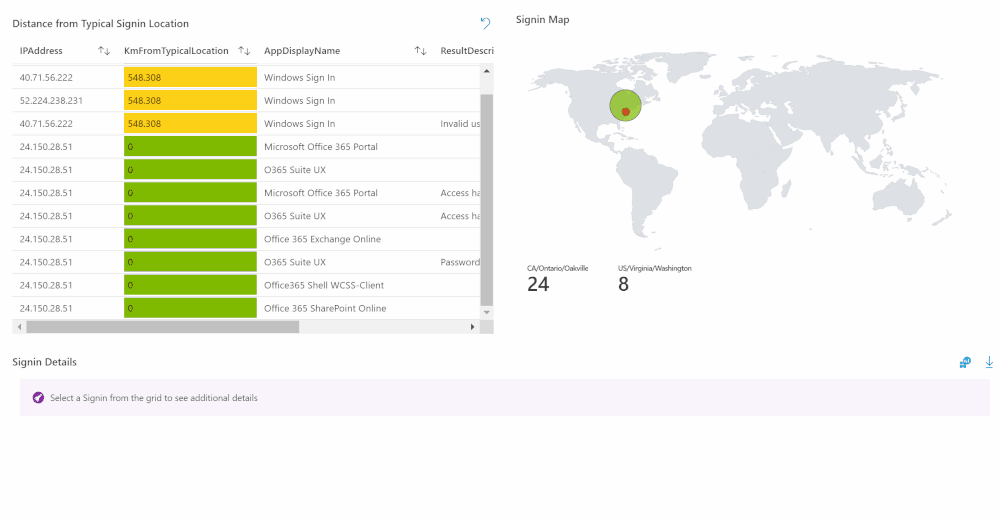Screen dimensions: 999x521
Task: Click the Signin Map title
Action: (543, 20)
